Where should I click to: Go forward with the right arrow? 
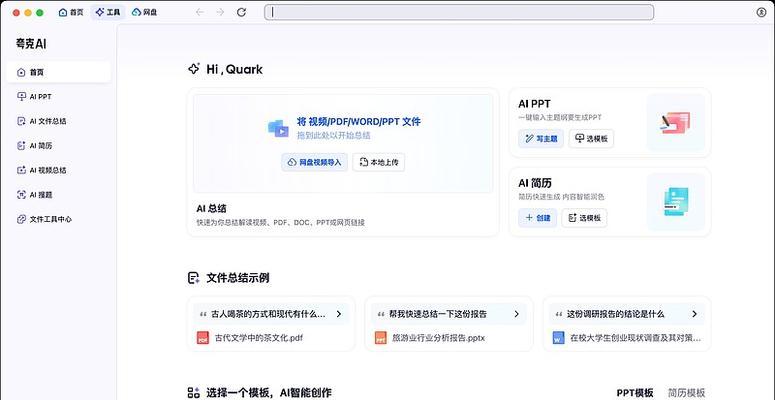coord(220,12)
